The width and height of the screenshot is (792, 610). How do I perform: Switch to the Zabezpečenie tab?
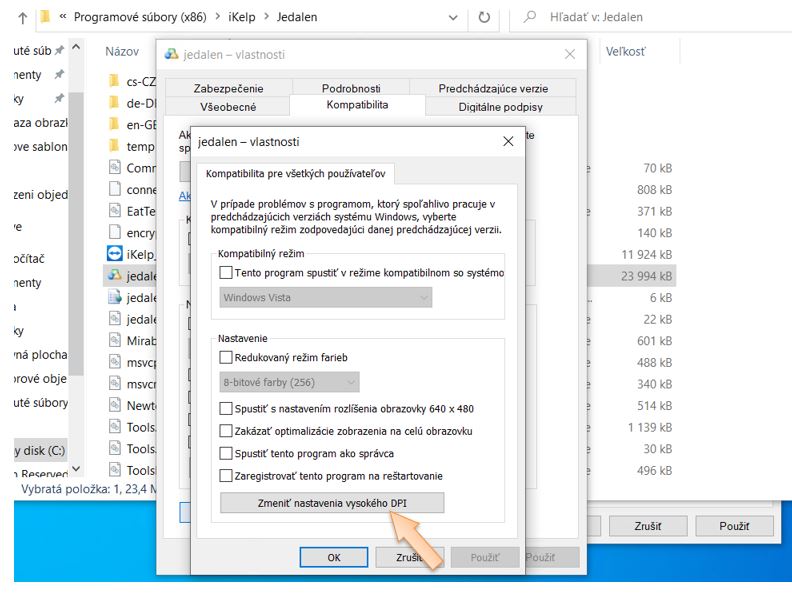(x=228, y=88)
